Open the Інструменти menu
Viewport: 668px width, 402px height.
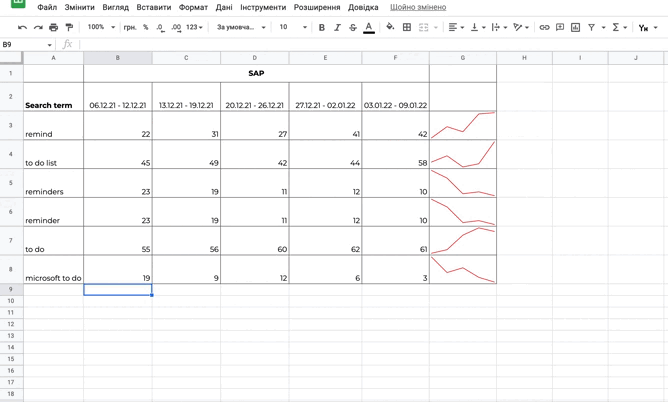pos(263,7)
